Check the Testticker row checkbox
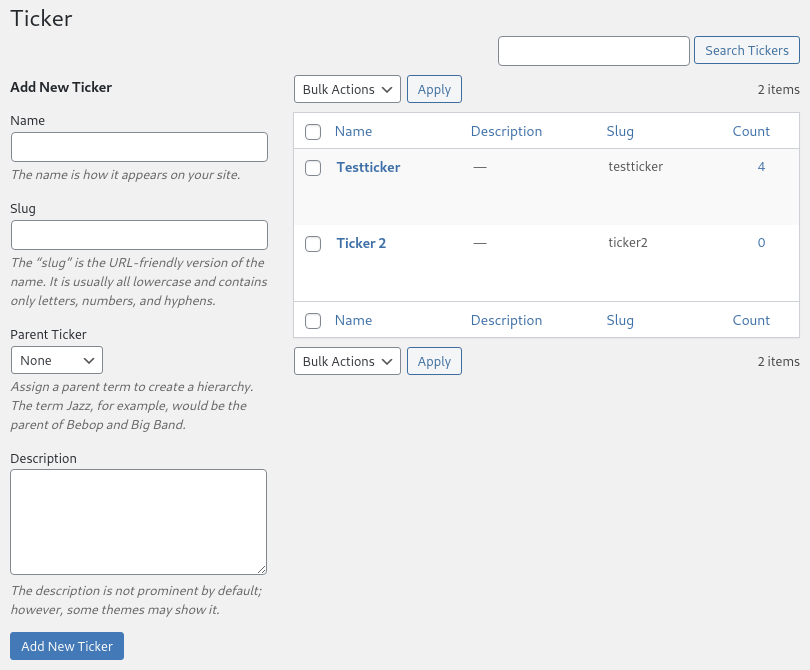 click(313, 168)
